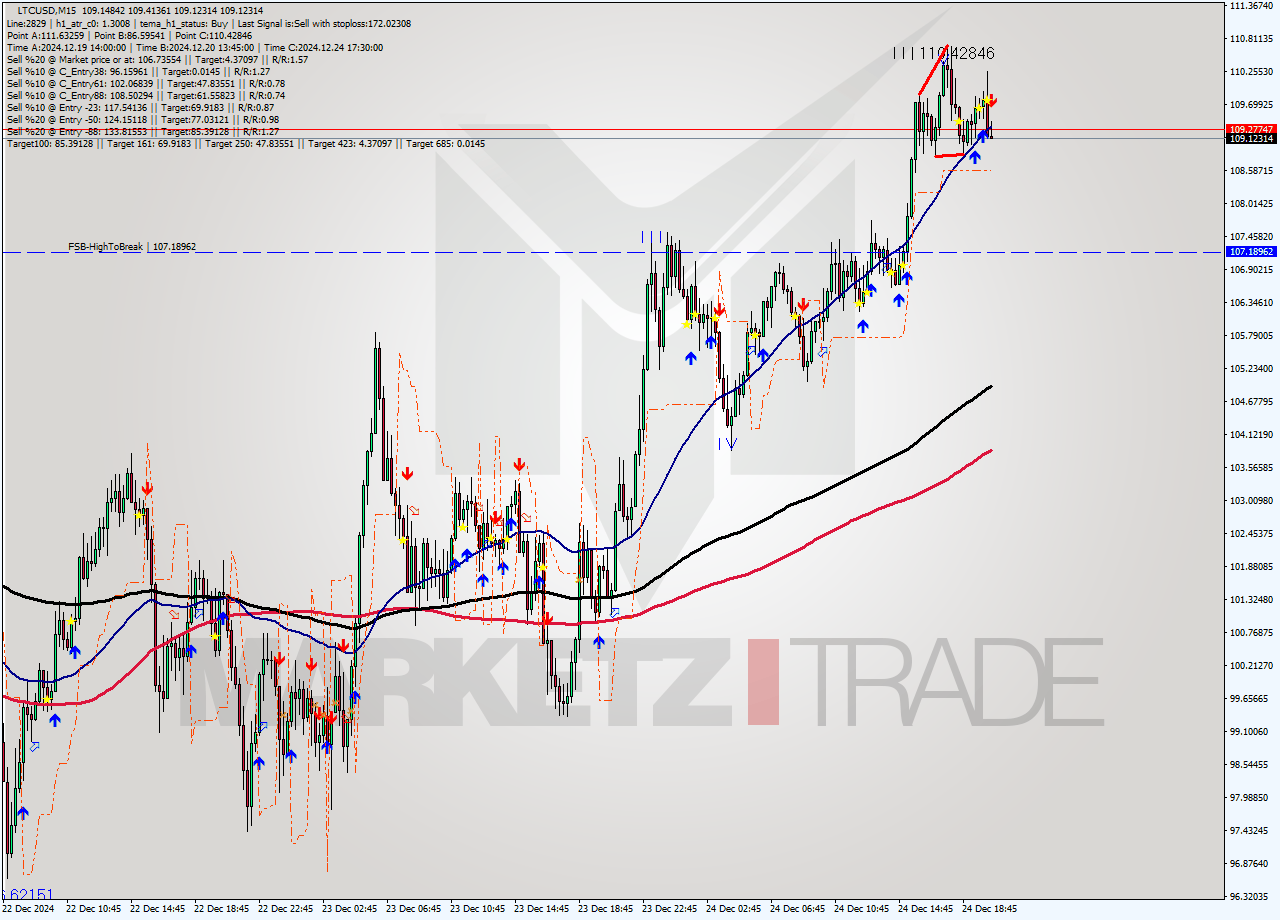
Task: Click the red 109.27747 price tag
Action: [x=1251, y=129]
